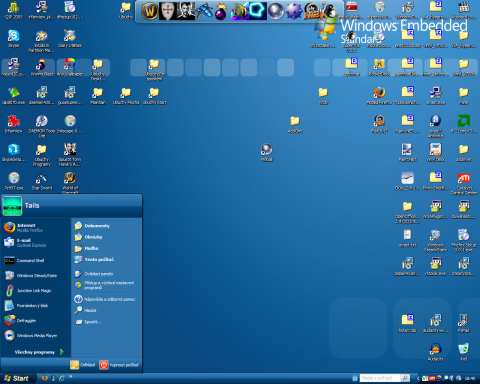480x384 pixels.
Task: Click the Odhlásit log off button
Action: [83, 365]
